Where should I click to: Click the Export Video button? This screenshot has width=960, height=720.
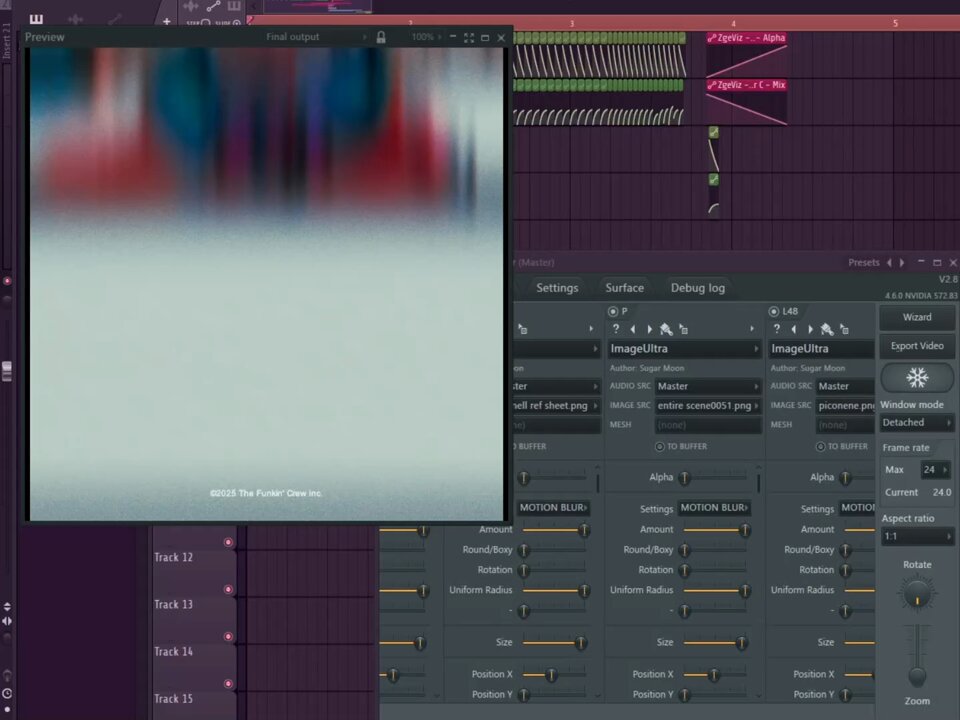pyautogui.click(x=917, y=346)
